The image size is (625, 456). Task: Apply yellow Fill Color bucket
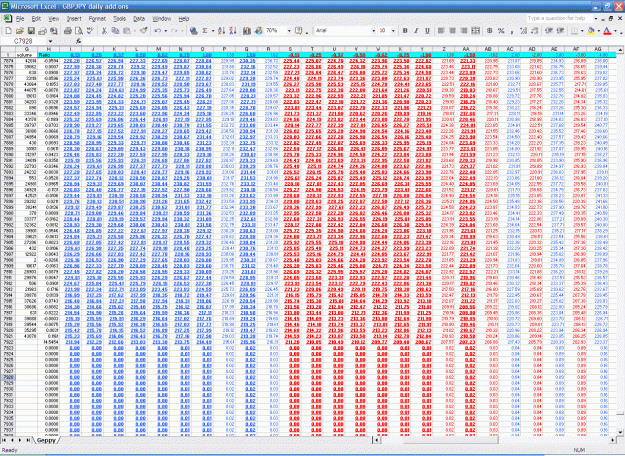tap(591, 31)
